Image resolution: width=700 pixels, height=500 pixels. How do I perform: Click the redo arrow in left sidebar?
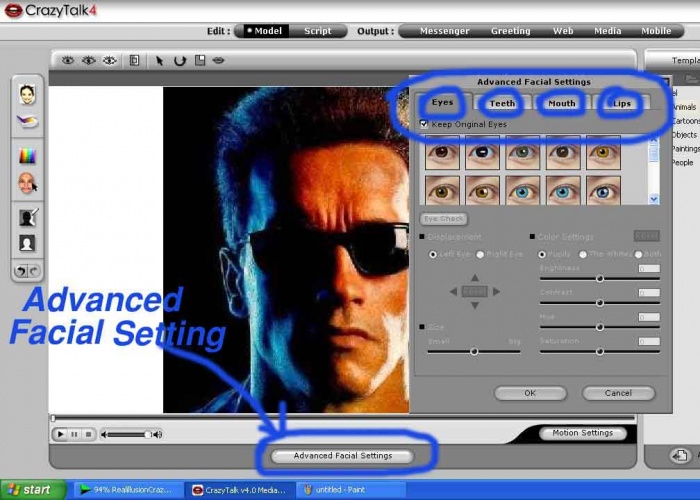click(34, 271)
